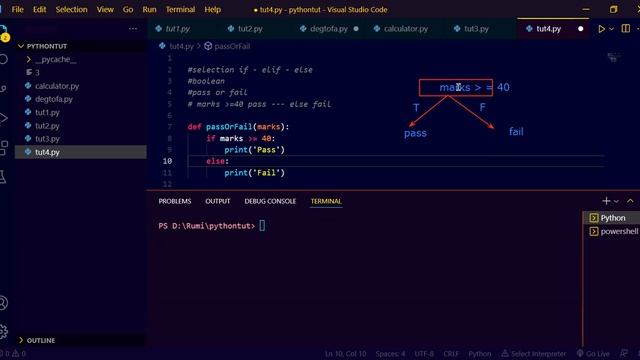This screenshot has width=640, height=360.
Task: Start Go Live server
Action: pos(593,354)
